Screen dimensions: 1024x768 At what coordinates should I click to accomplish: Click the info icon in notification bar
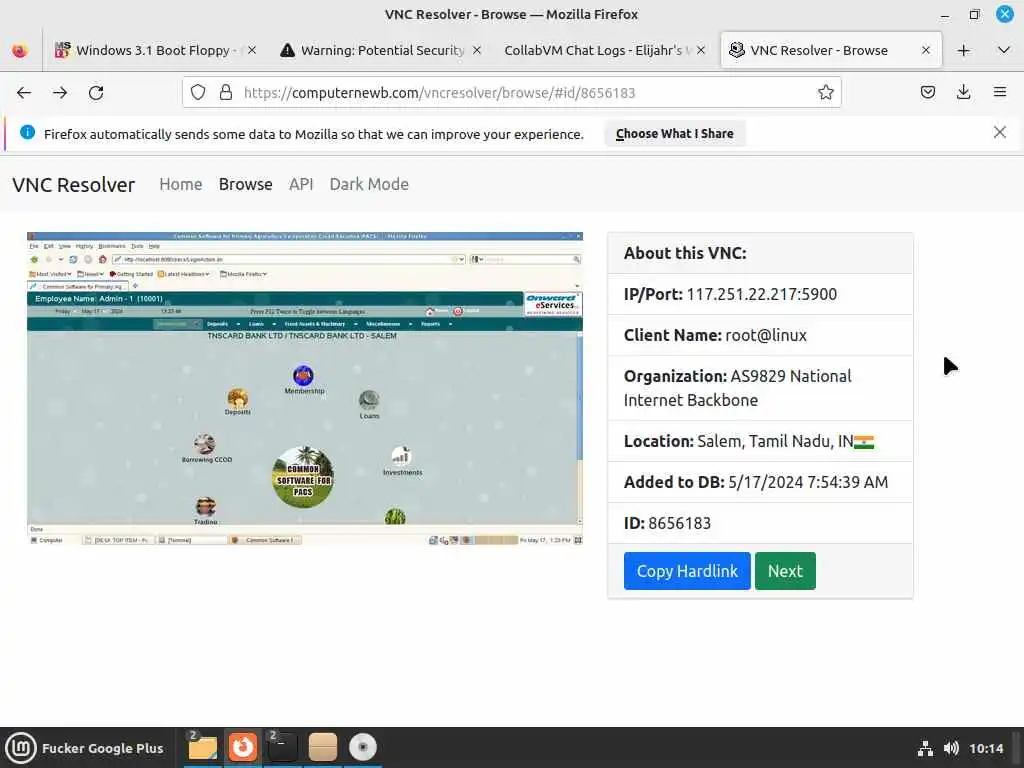click(27, 133)
